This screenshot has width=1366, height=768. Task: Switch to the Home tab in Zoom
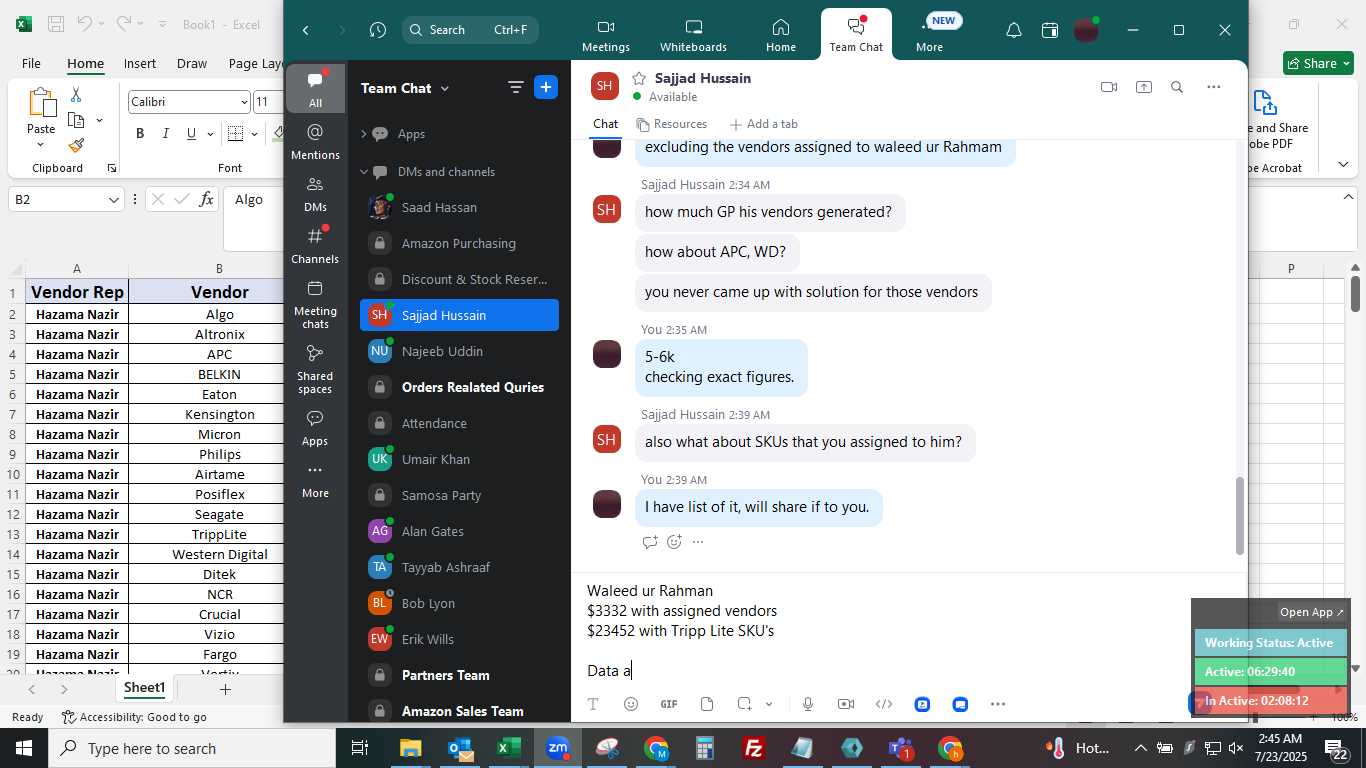tap(781, 35)
